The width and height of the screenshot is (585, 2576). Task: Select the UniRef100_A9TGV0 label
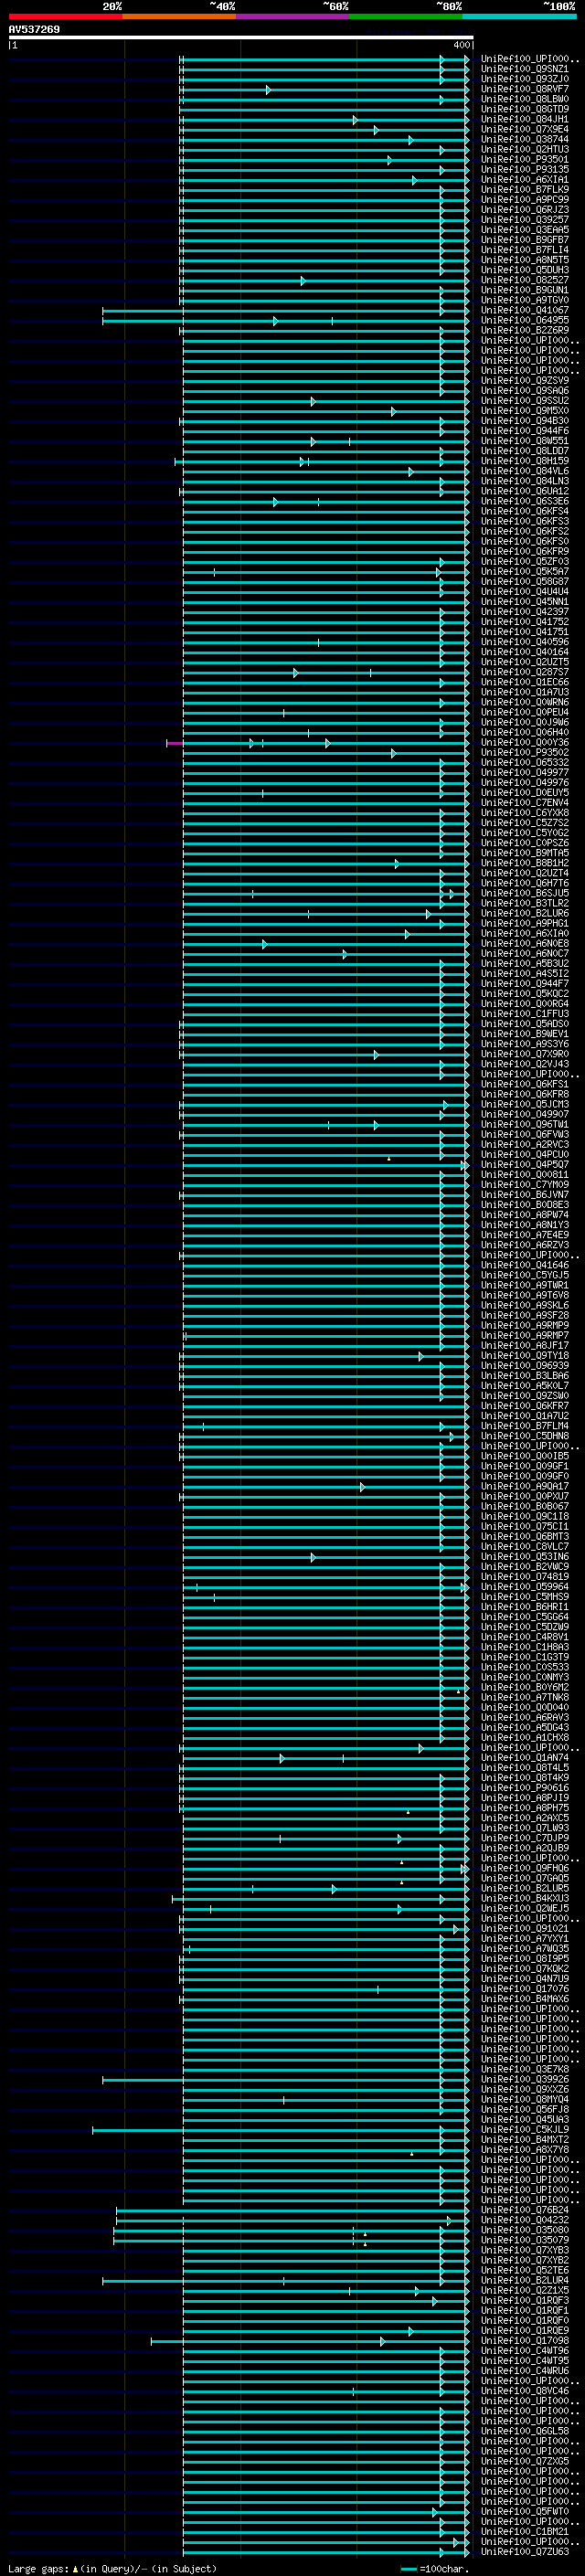coord(524,300)
